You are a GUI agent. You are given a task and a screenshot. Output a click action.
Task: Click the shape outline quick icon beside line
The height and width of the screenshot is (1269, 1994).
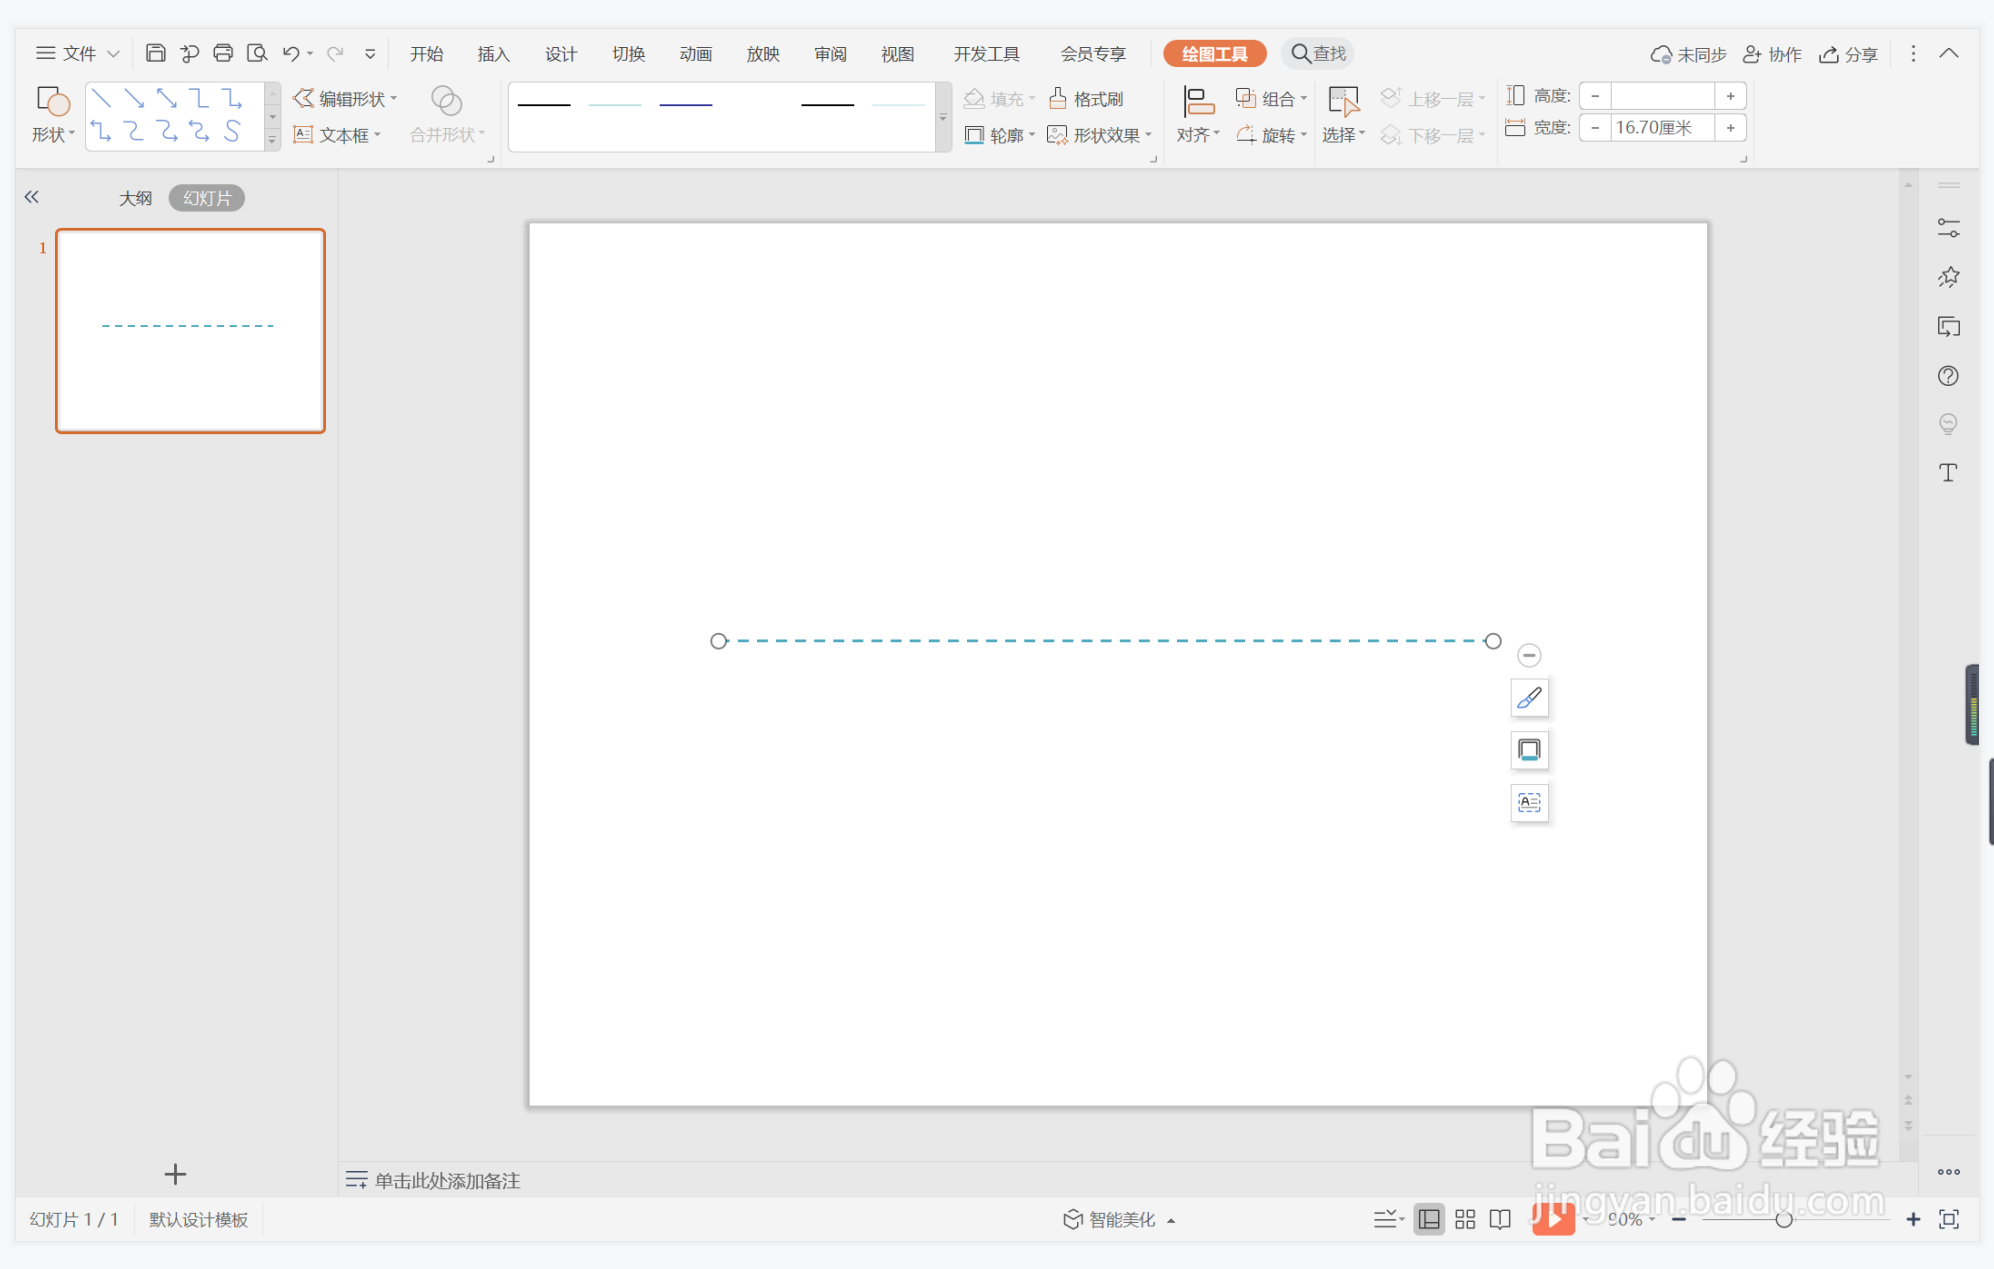coord(1529,750)
